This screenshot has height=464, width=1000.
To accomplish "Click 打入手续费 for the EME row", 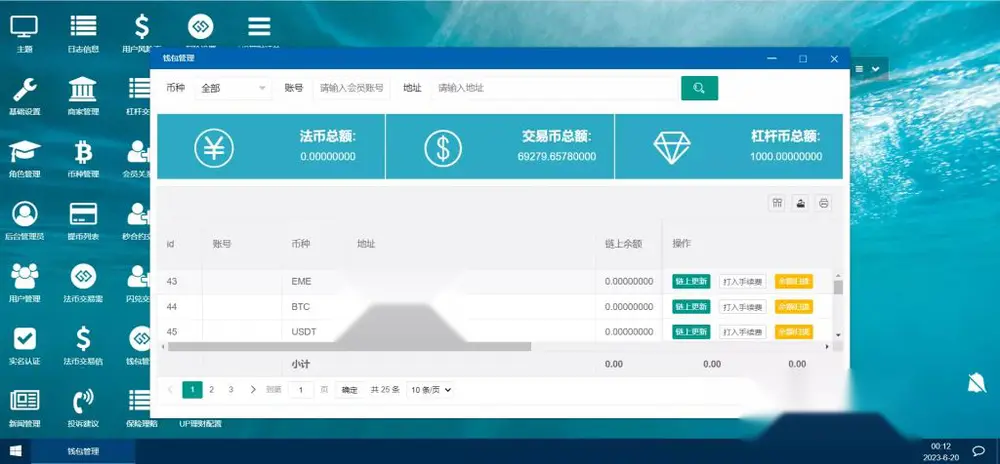I will (x=742, y=281).
